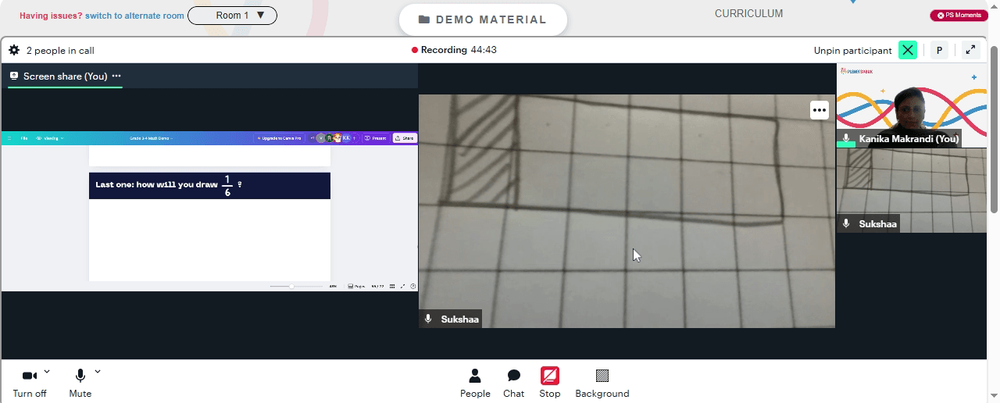Turn off the camera
The height and width of the screenshot is (403, 1000).
[29, 383]
